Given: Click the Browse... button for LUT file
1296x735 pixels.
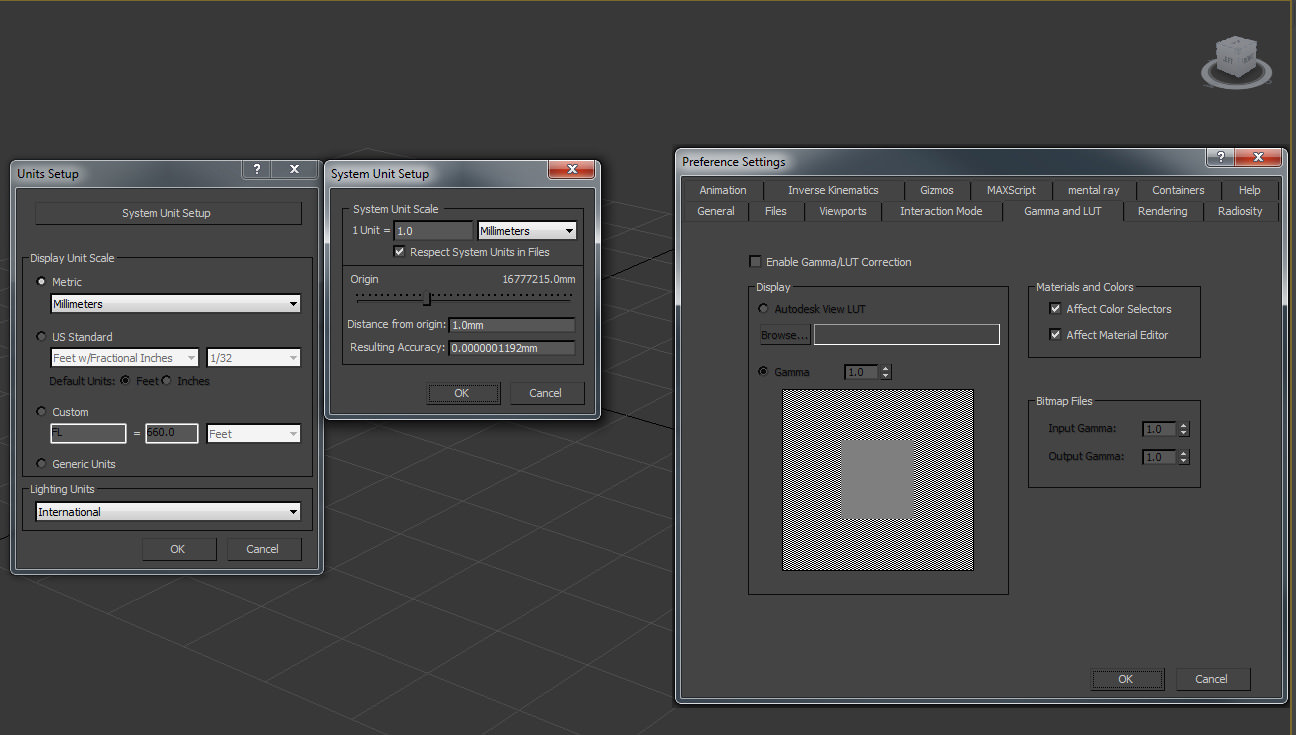Looking at the screenshot, I should point(785,335).
